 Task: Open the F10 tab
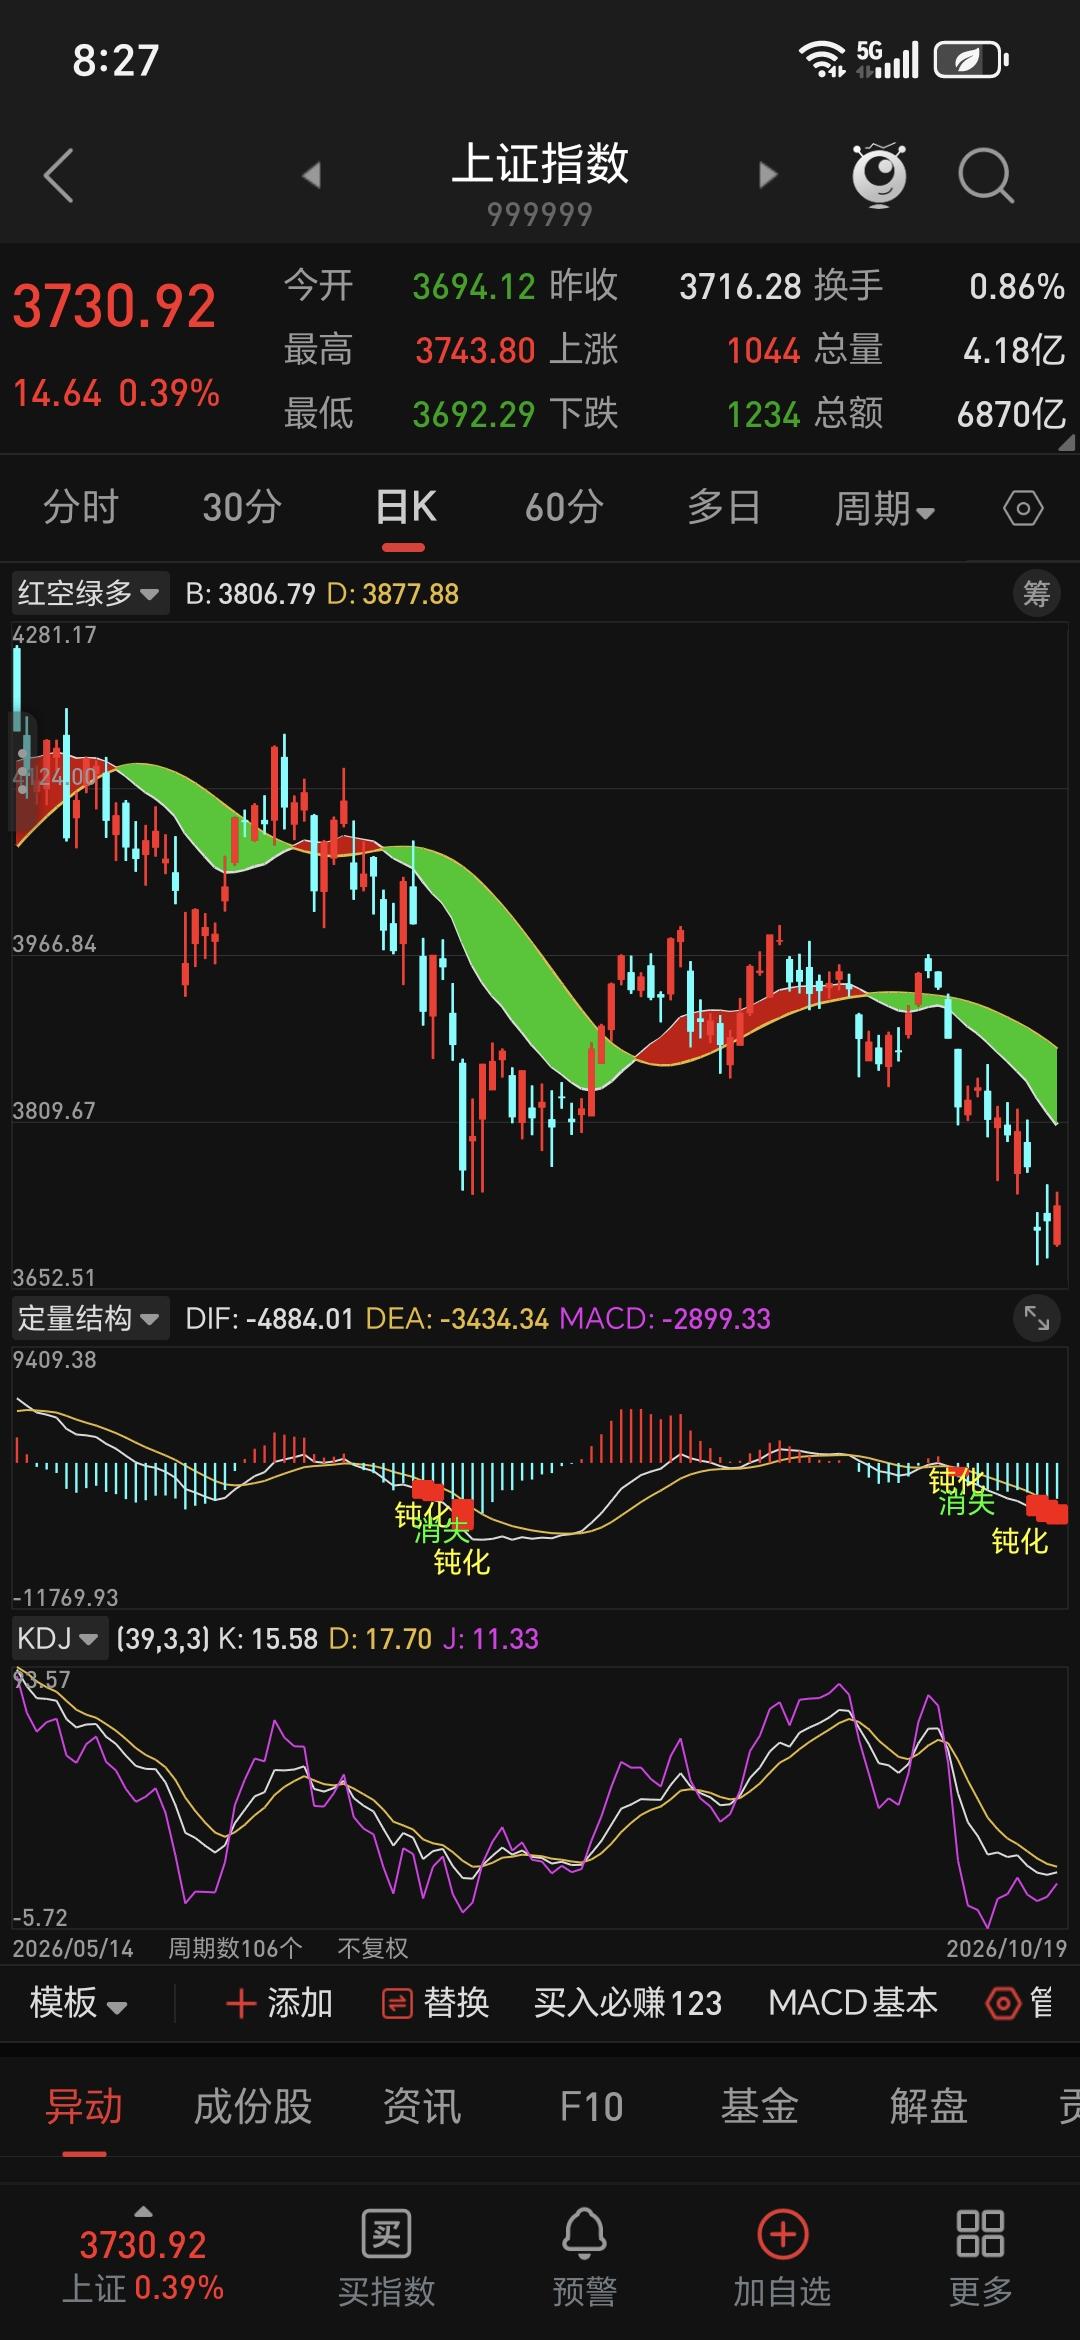pos(591,2107)
